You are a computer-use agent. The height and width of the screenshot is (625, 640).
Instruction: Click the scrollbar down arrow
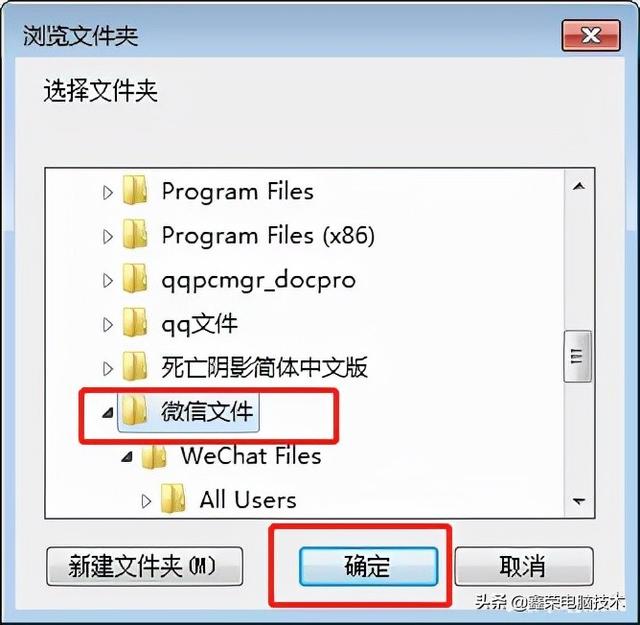[x=579, y=500]
